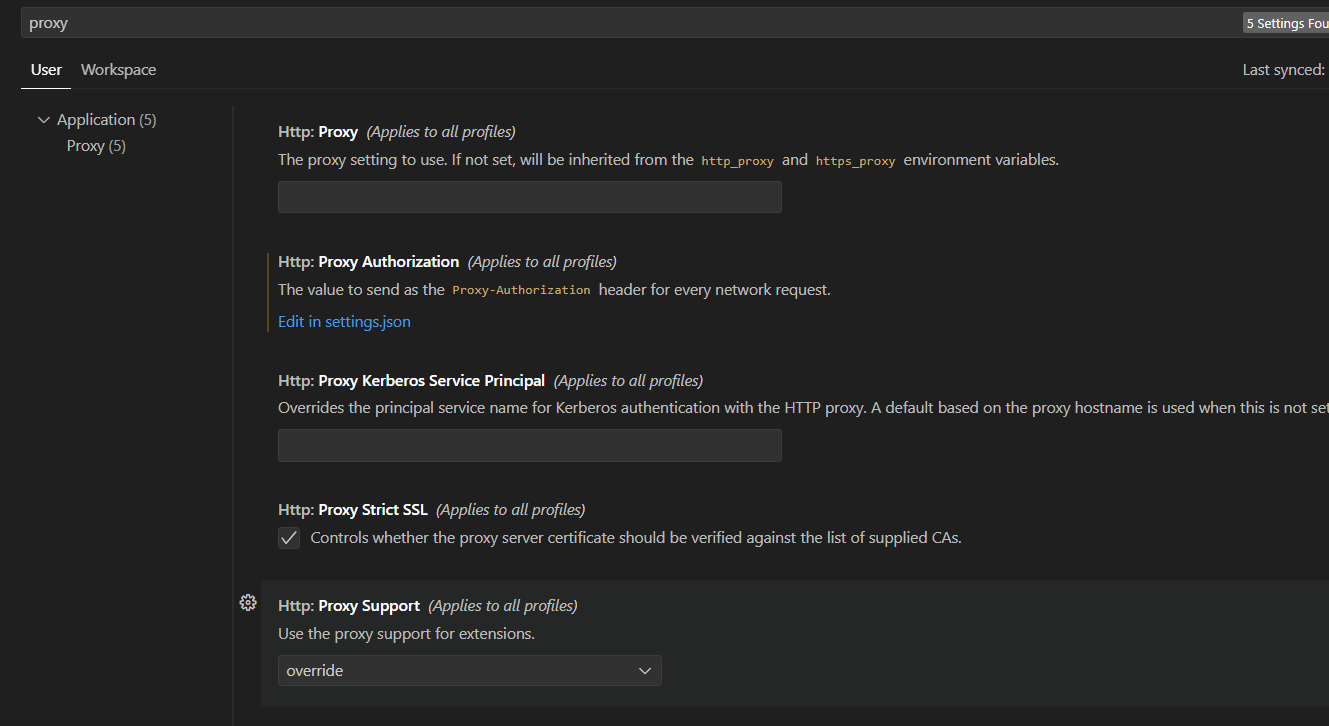The image size is (1329, 726).
Task: Click the http_proxy code snippet
Action: pos(737,160)
